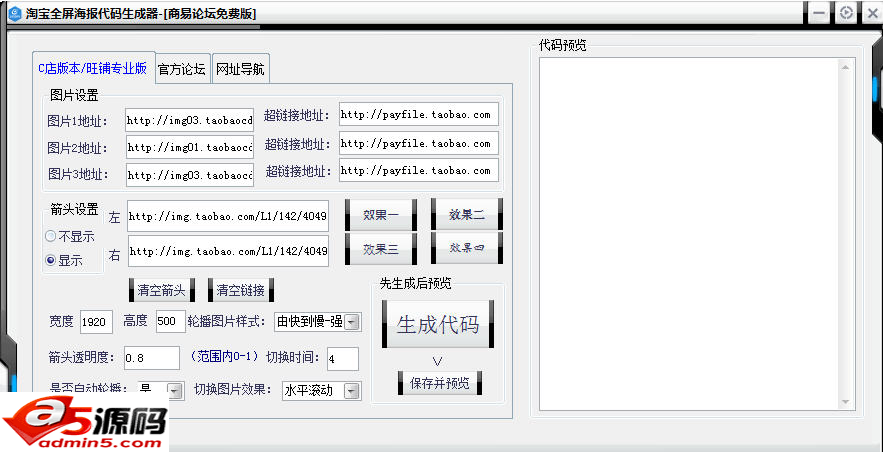Viewport: 883px width, 452px height.
Task: Click the 生成代码 button
Action: point(438,324)
